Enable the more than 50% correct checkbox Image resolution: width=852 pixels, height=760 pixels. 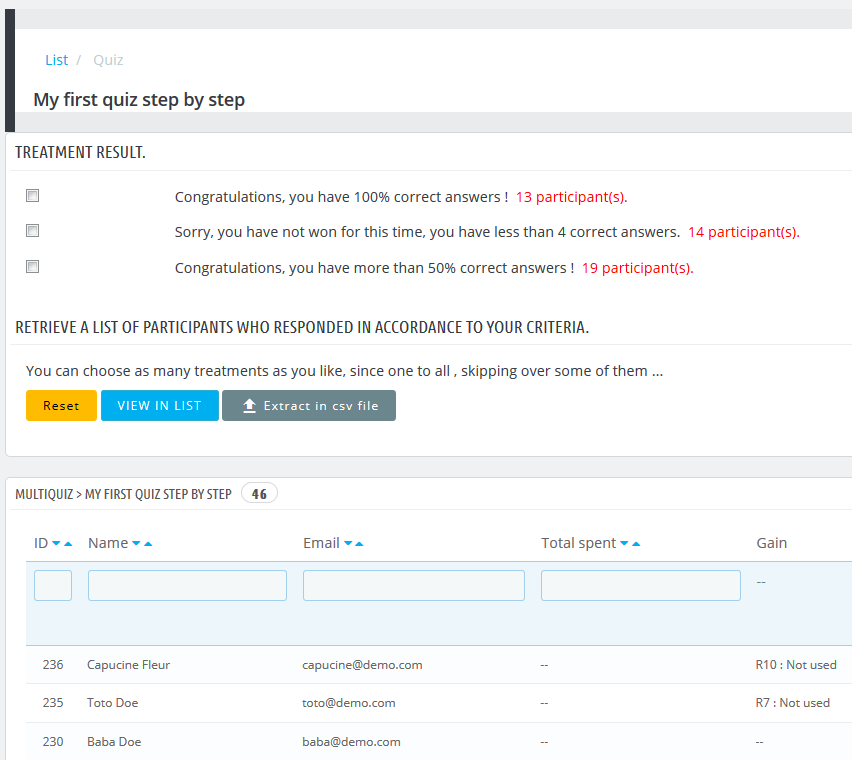point(33,267)
